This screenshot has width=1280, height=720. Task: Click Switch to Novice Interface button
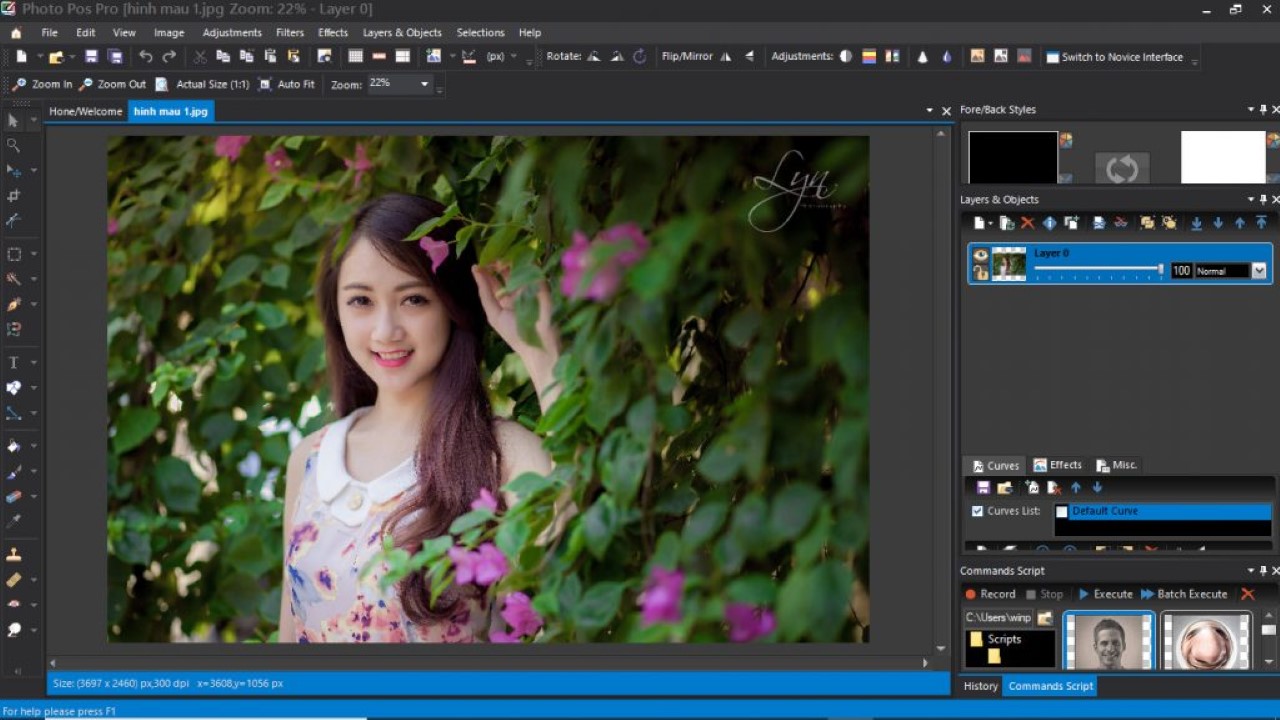1114,57
